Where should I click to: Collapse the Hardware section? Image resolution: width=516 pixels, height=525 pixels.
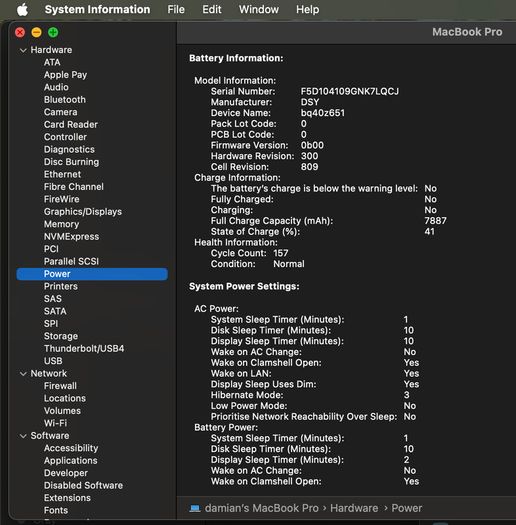coord(23,51)
